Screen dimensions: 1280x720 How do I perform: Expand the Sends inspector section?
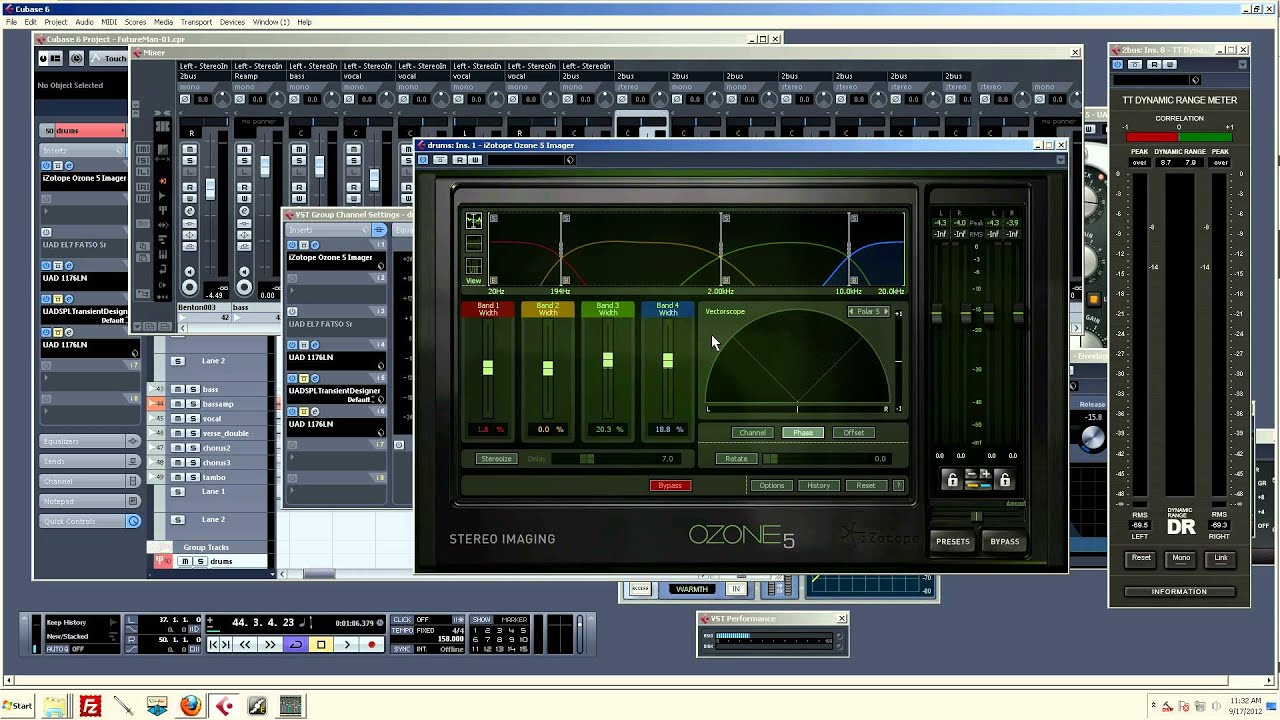click(x=90, y=461)
